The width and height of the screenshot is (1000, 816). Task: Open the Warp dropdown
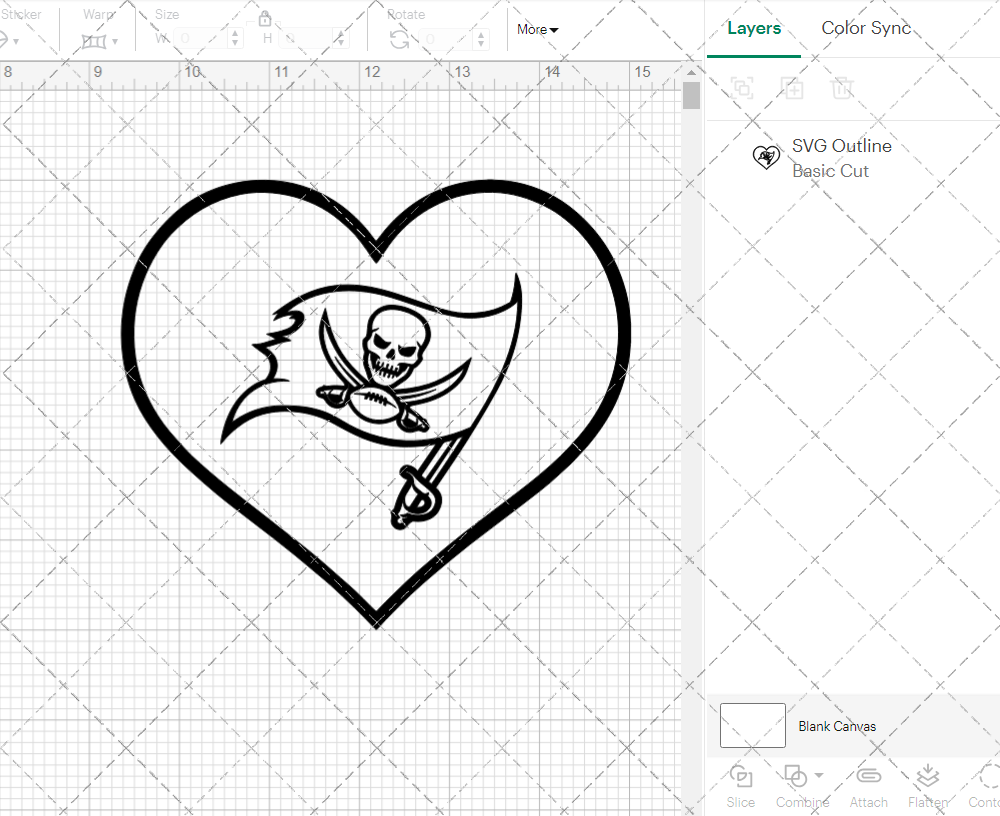tap(99, 41)
